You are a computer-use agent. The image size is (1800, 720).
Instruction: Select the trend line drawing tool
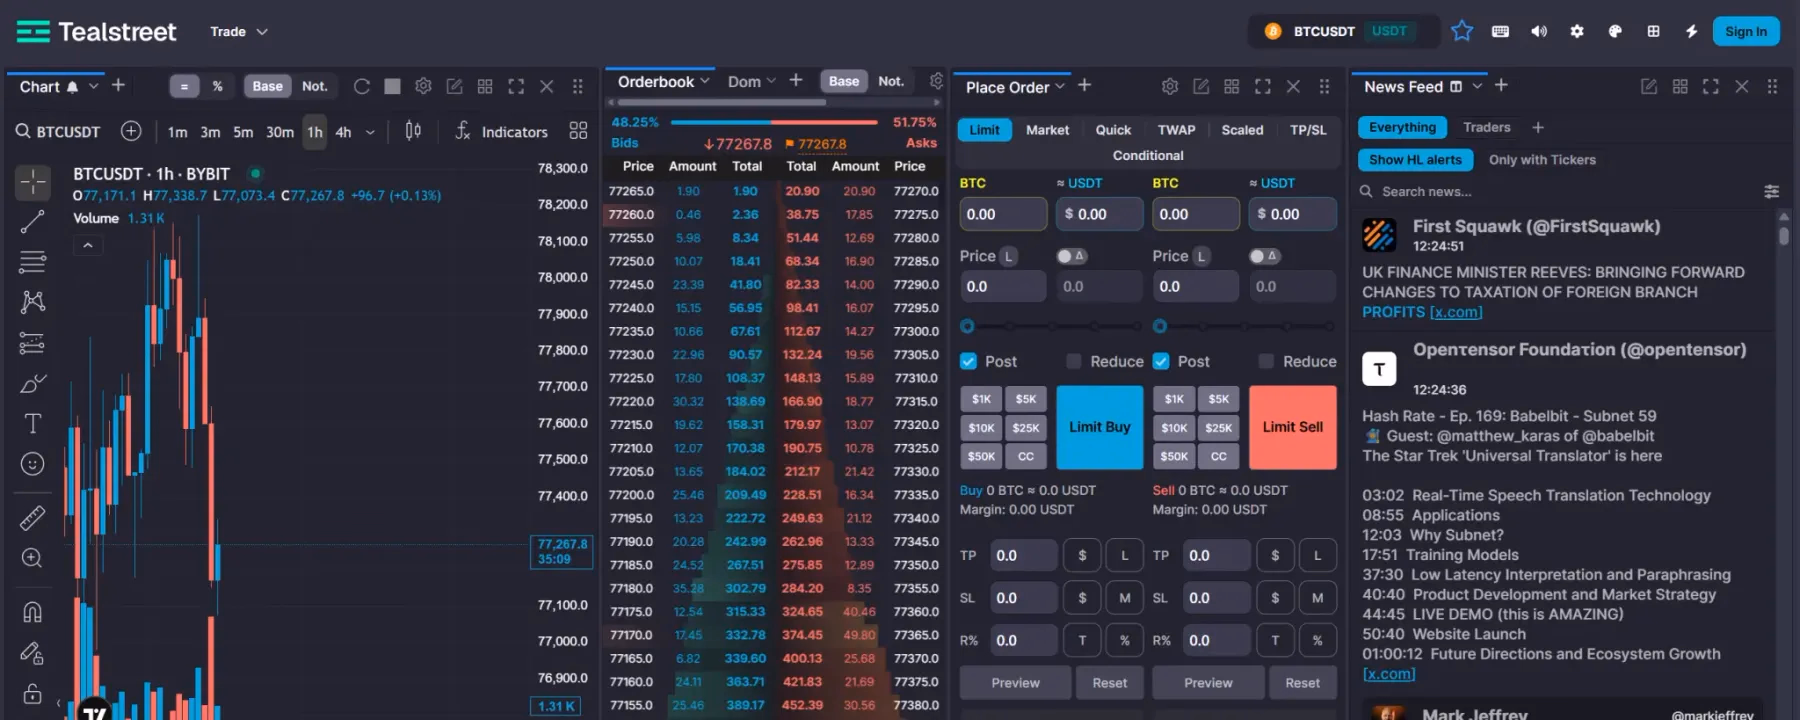[x=33, y=222]
